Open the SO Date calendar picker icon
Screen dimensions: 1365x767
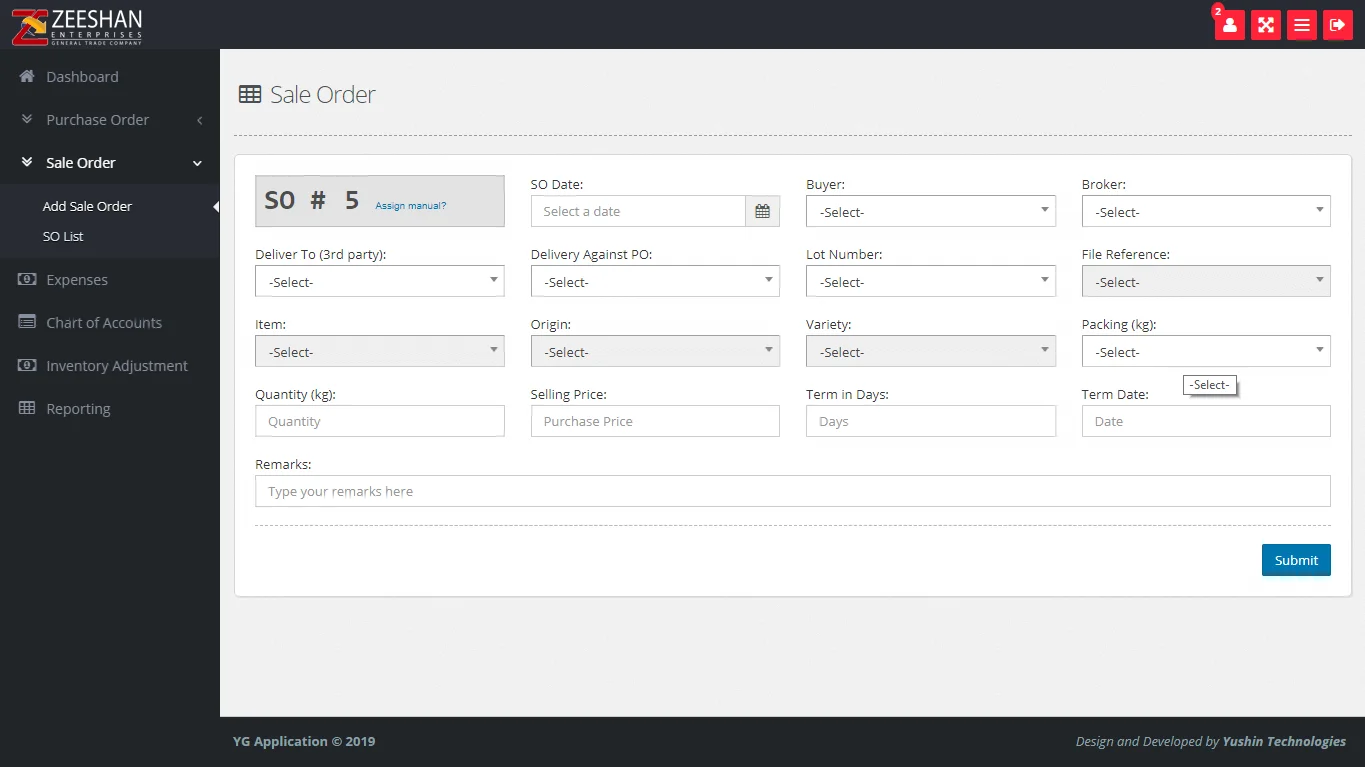pos(762,211)
